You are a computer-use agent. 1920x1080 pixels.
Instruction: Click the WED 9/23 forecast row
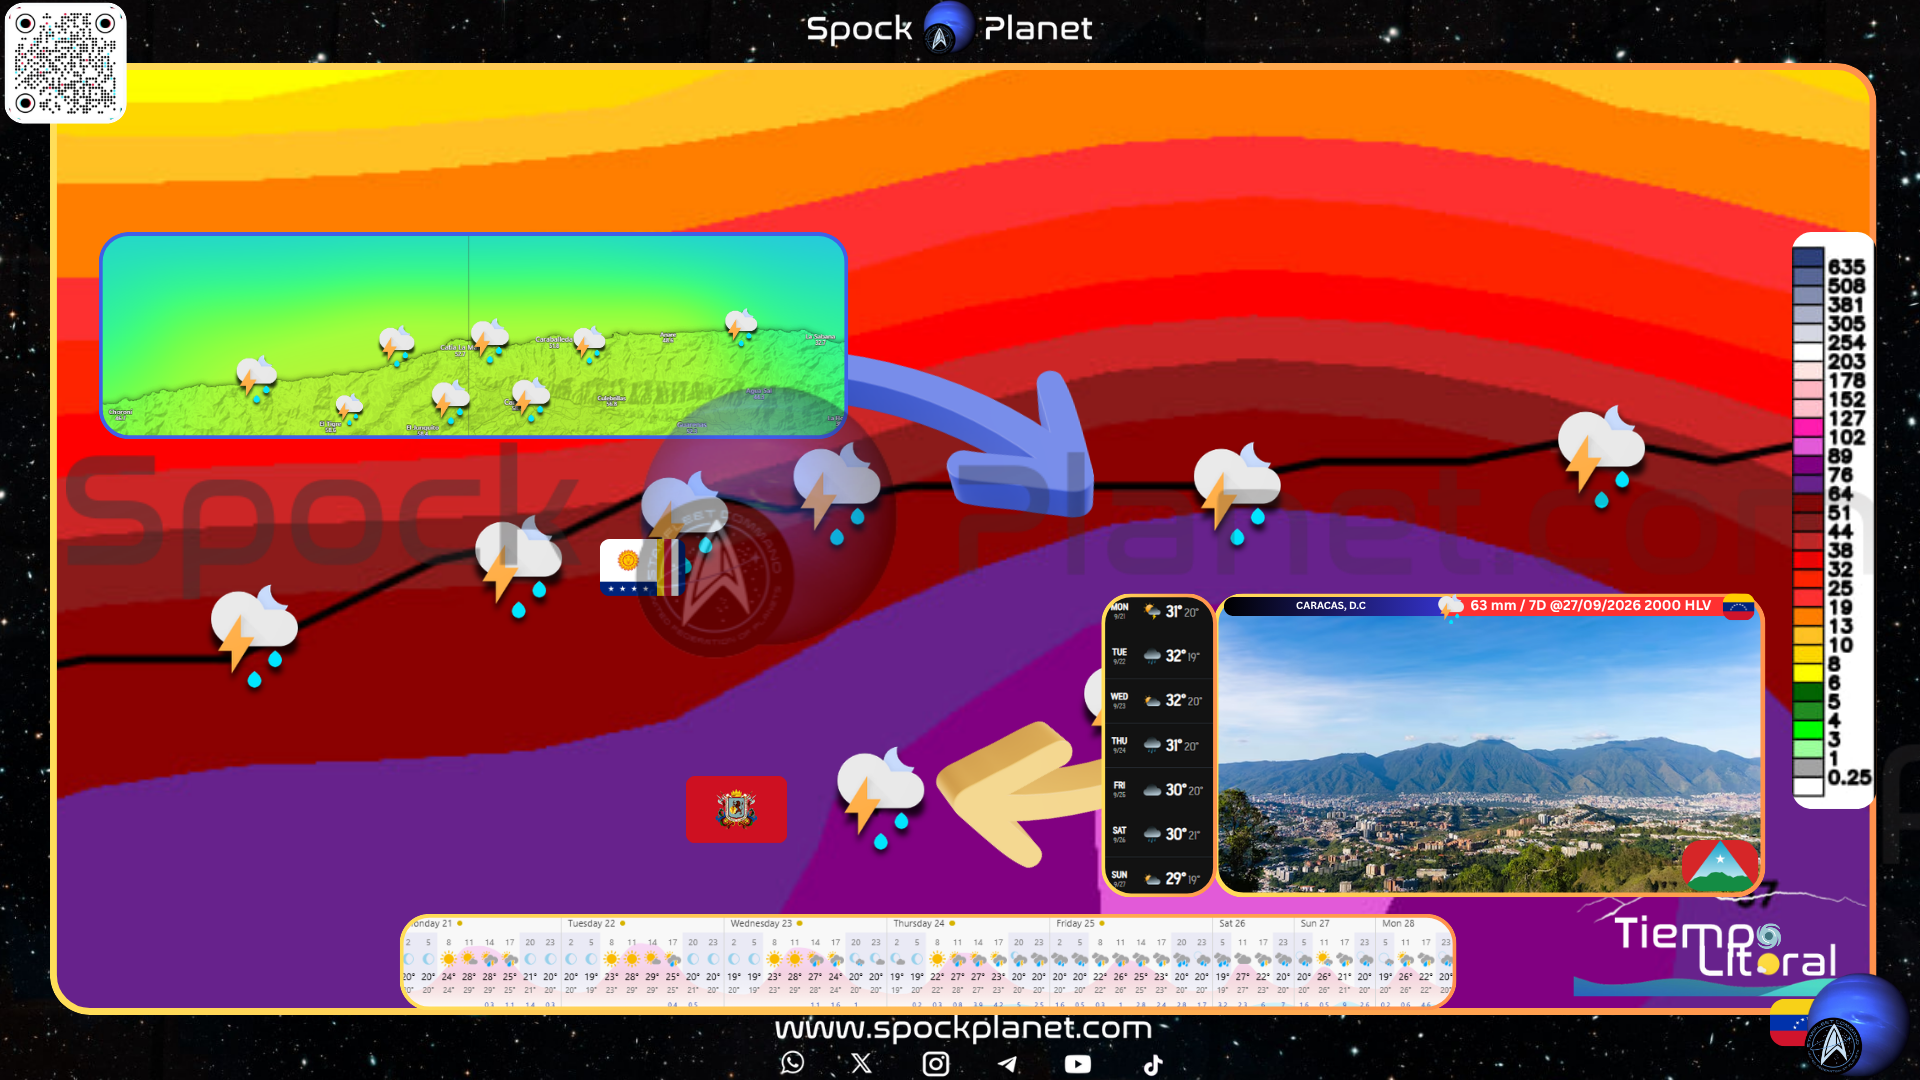click(1157, 700)
